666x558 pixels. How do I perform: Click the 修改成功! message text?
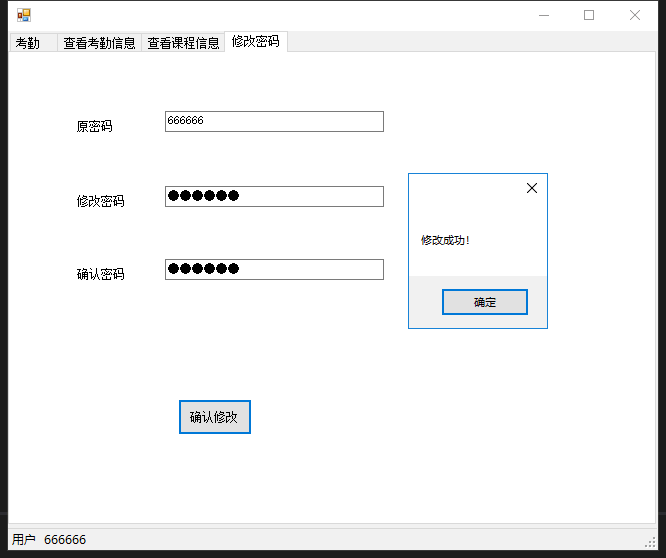pyautogui.click(x=445, y=240)
